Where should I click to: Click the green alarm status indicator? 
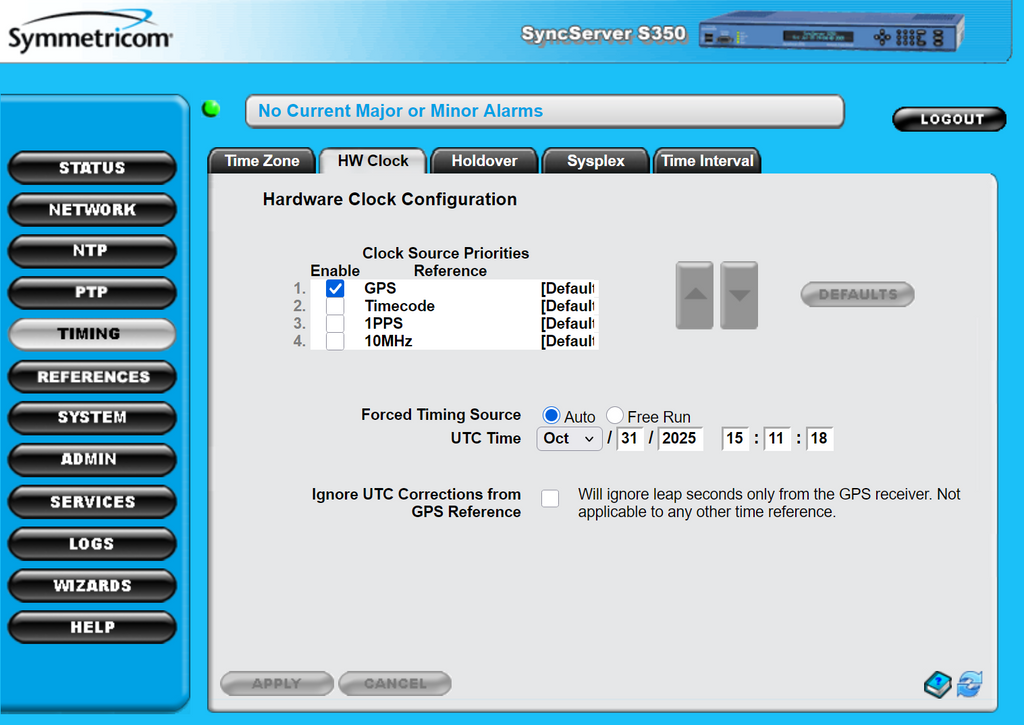[211, 109]
